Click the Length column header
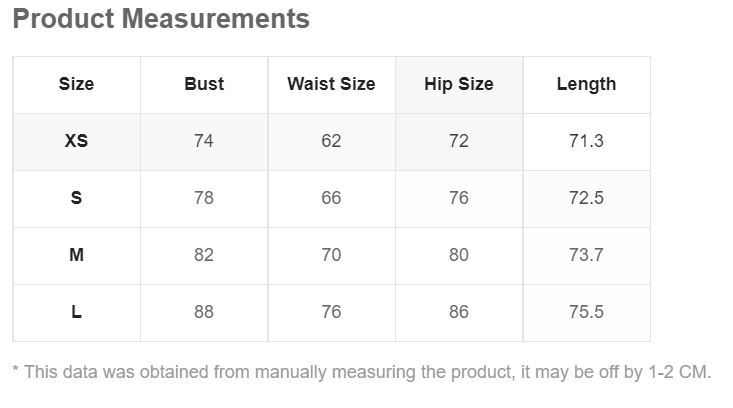 coord(586,84)
